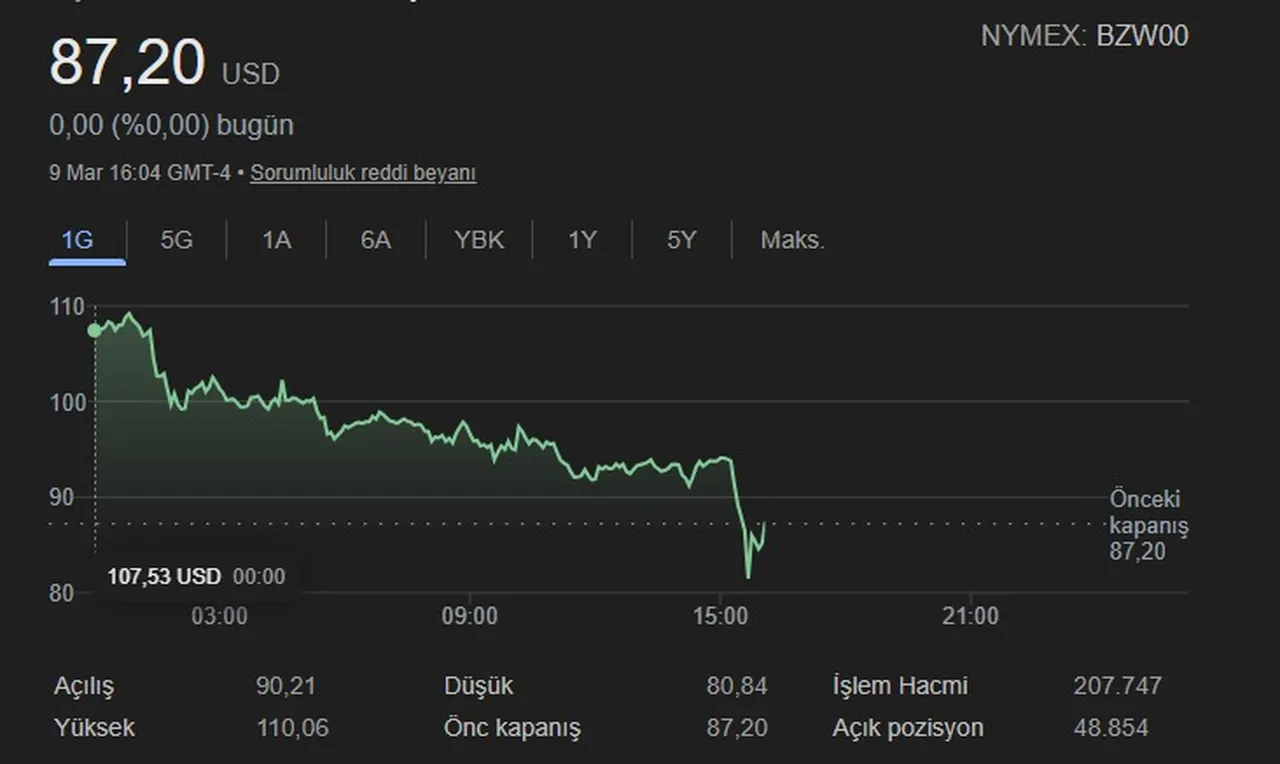Switch to the 5G time range tab
The image size is (1280, 764).
(176, 240)
